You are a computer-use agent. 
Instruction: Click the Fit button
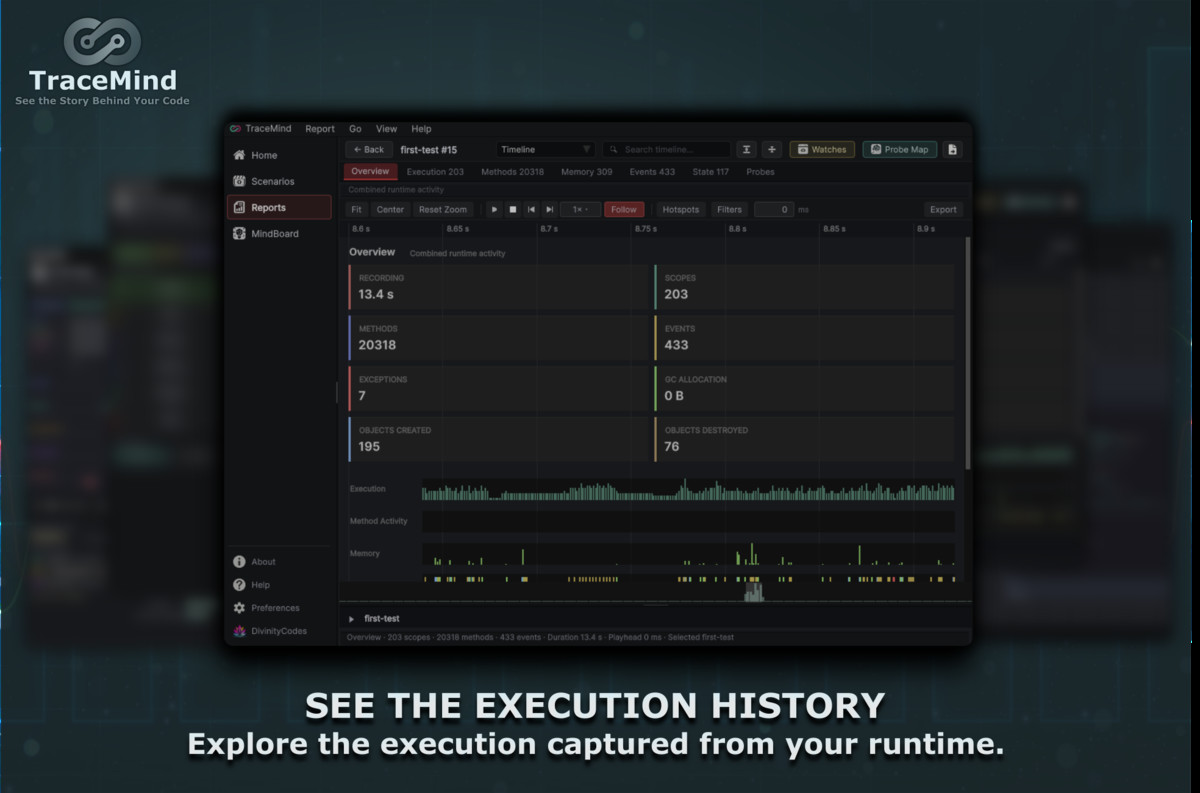[357, 209]
